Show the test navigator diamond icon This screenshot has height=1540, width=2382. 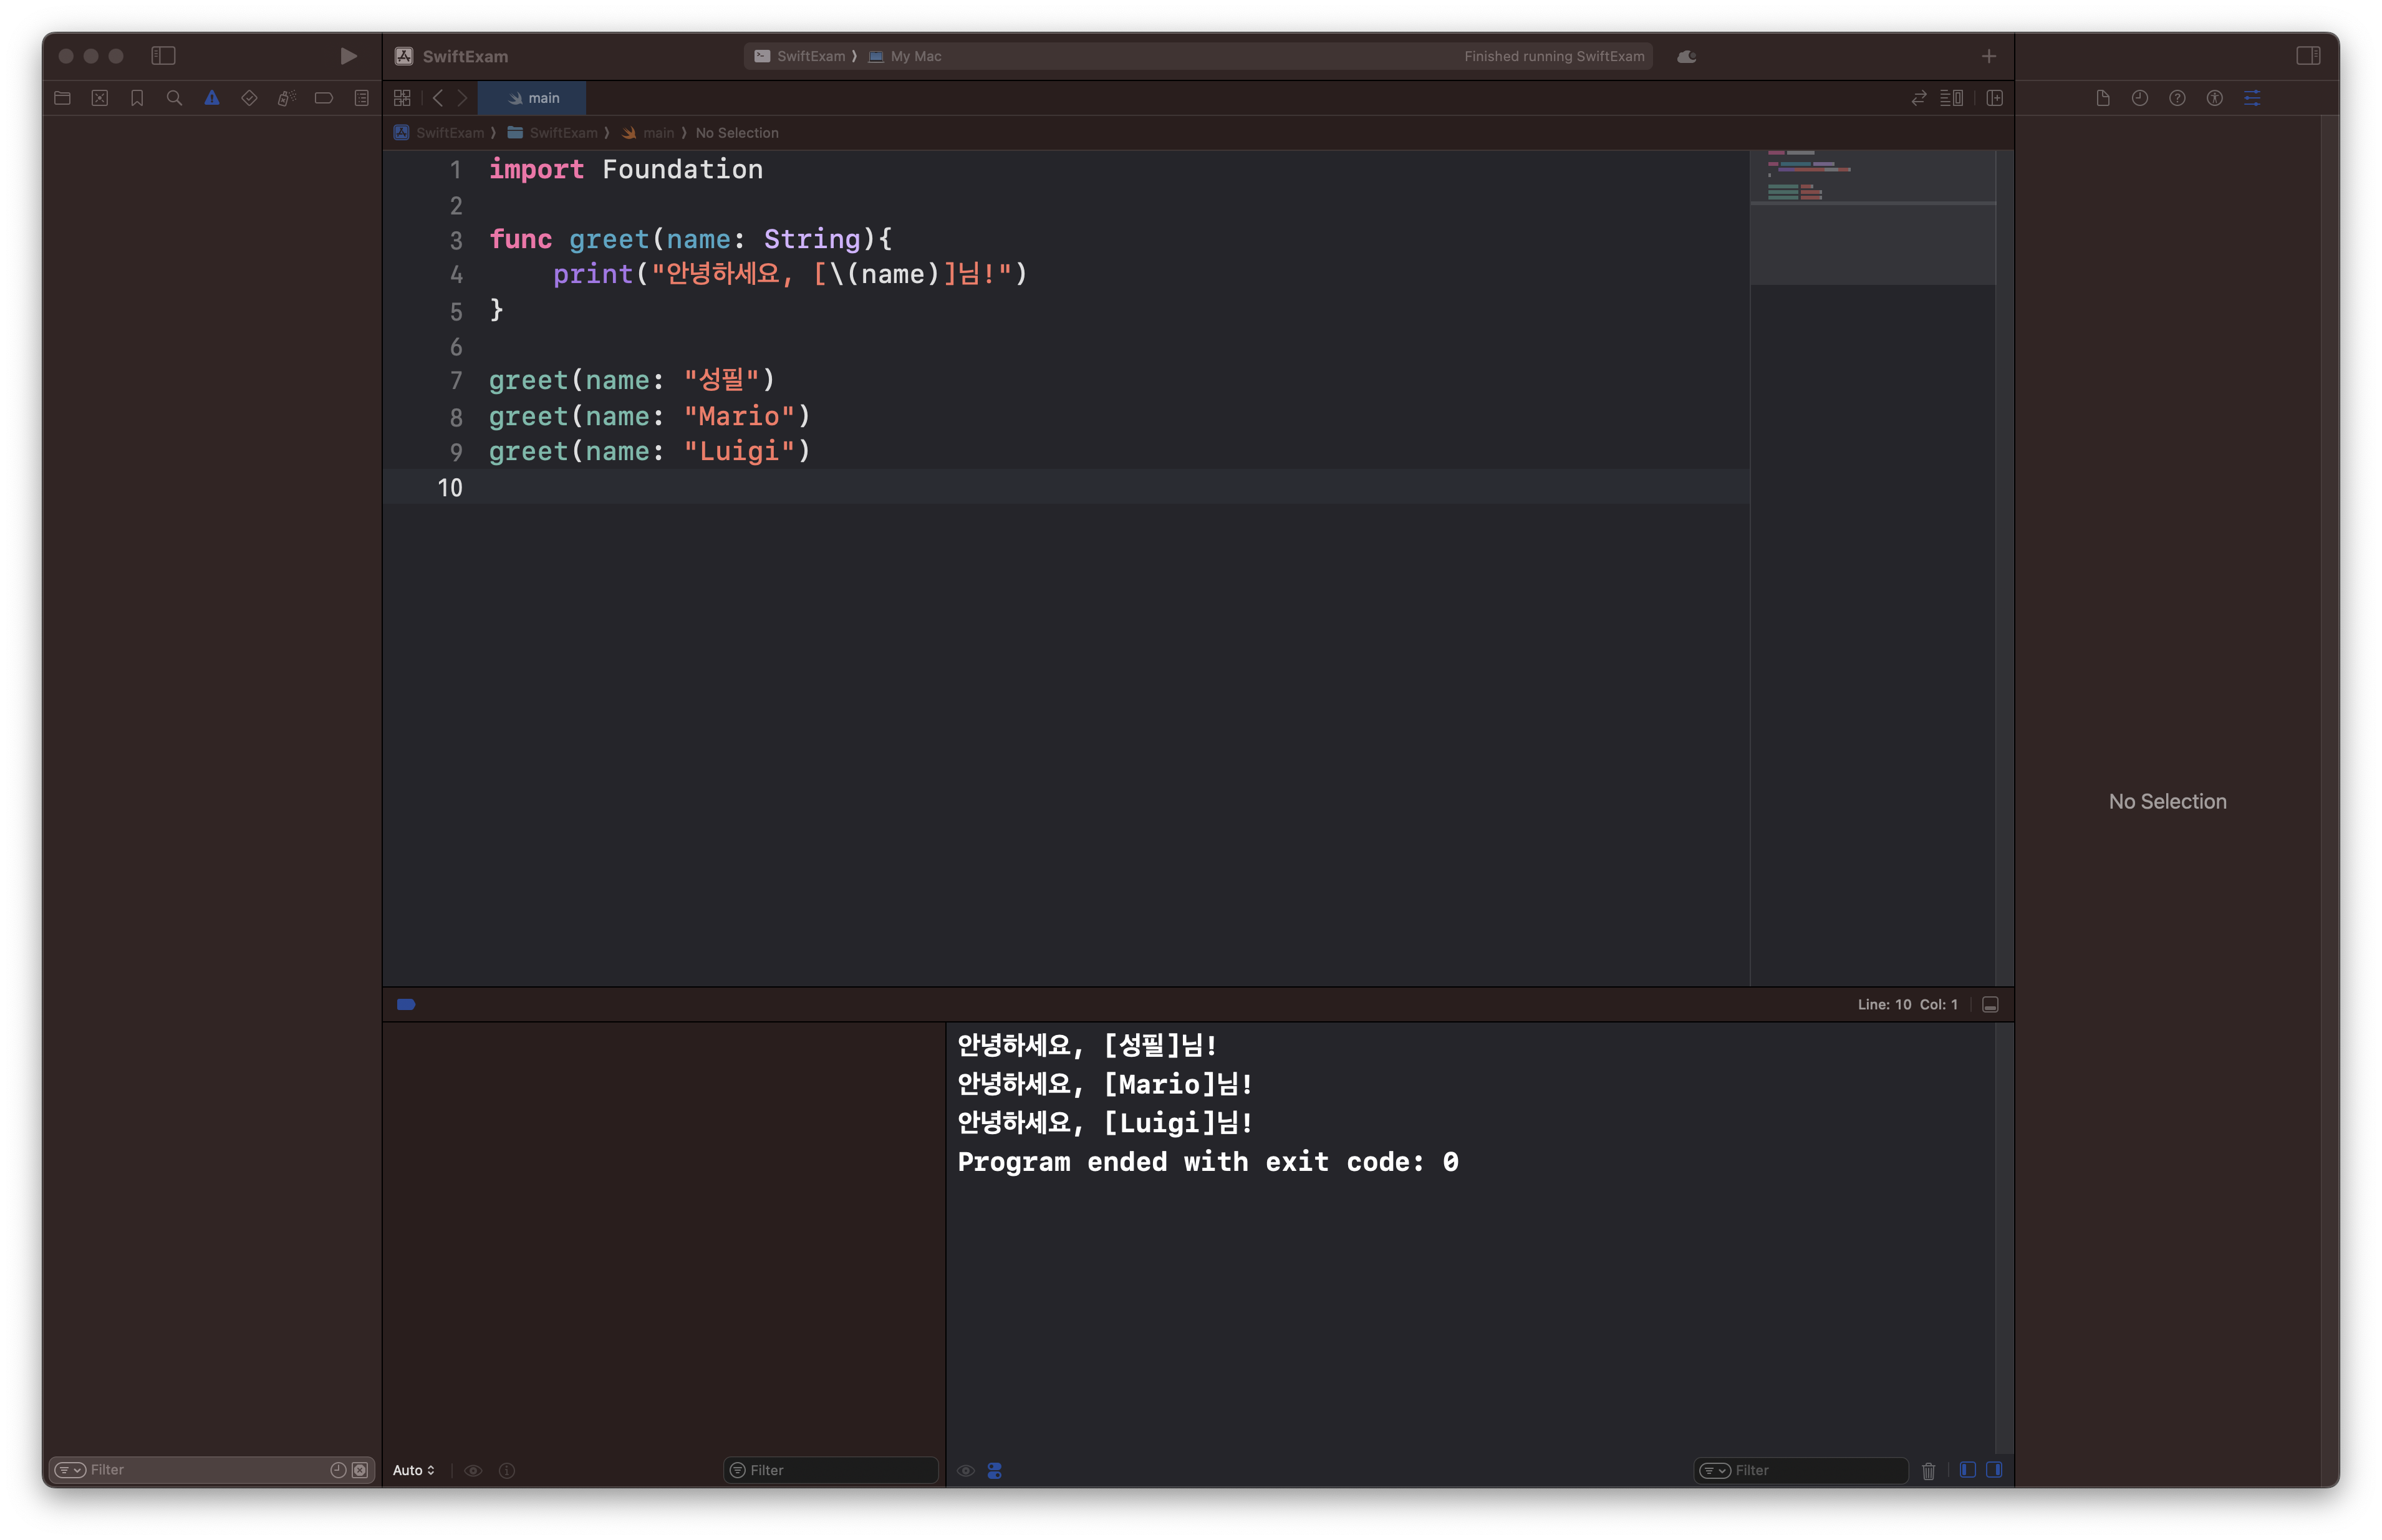click(x=249, y=98)
